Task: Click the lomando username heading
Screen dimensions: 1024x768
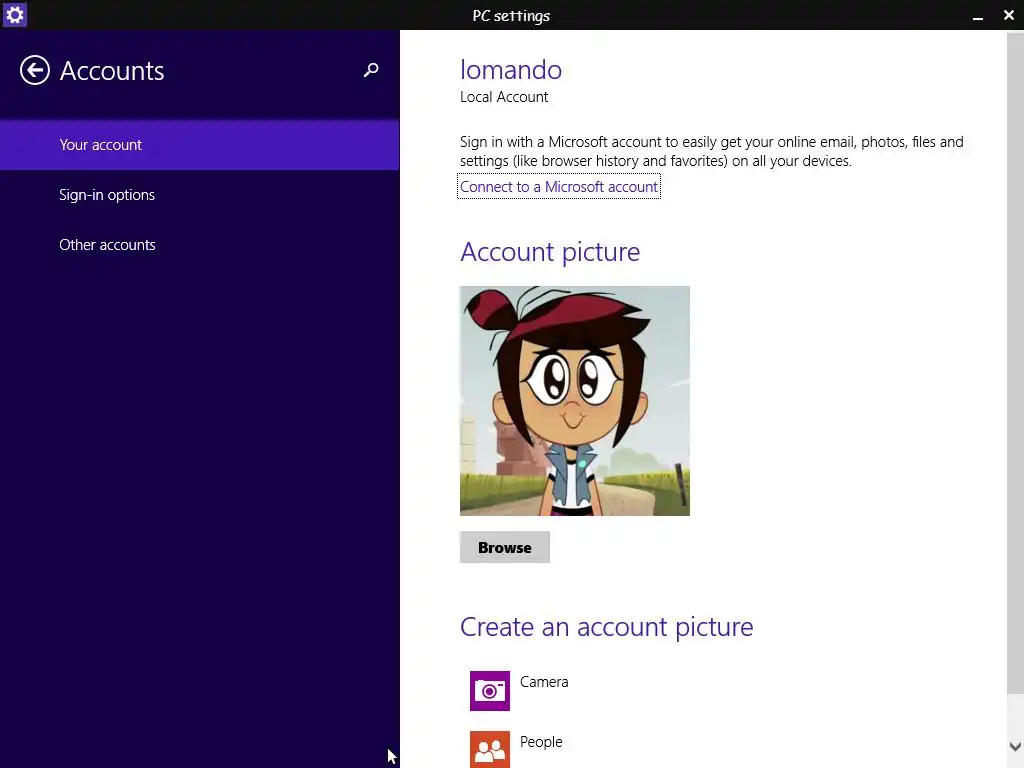Action: (511, 70)
